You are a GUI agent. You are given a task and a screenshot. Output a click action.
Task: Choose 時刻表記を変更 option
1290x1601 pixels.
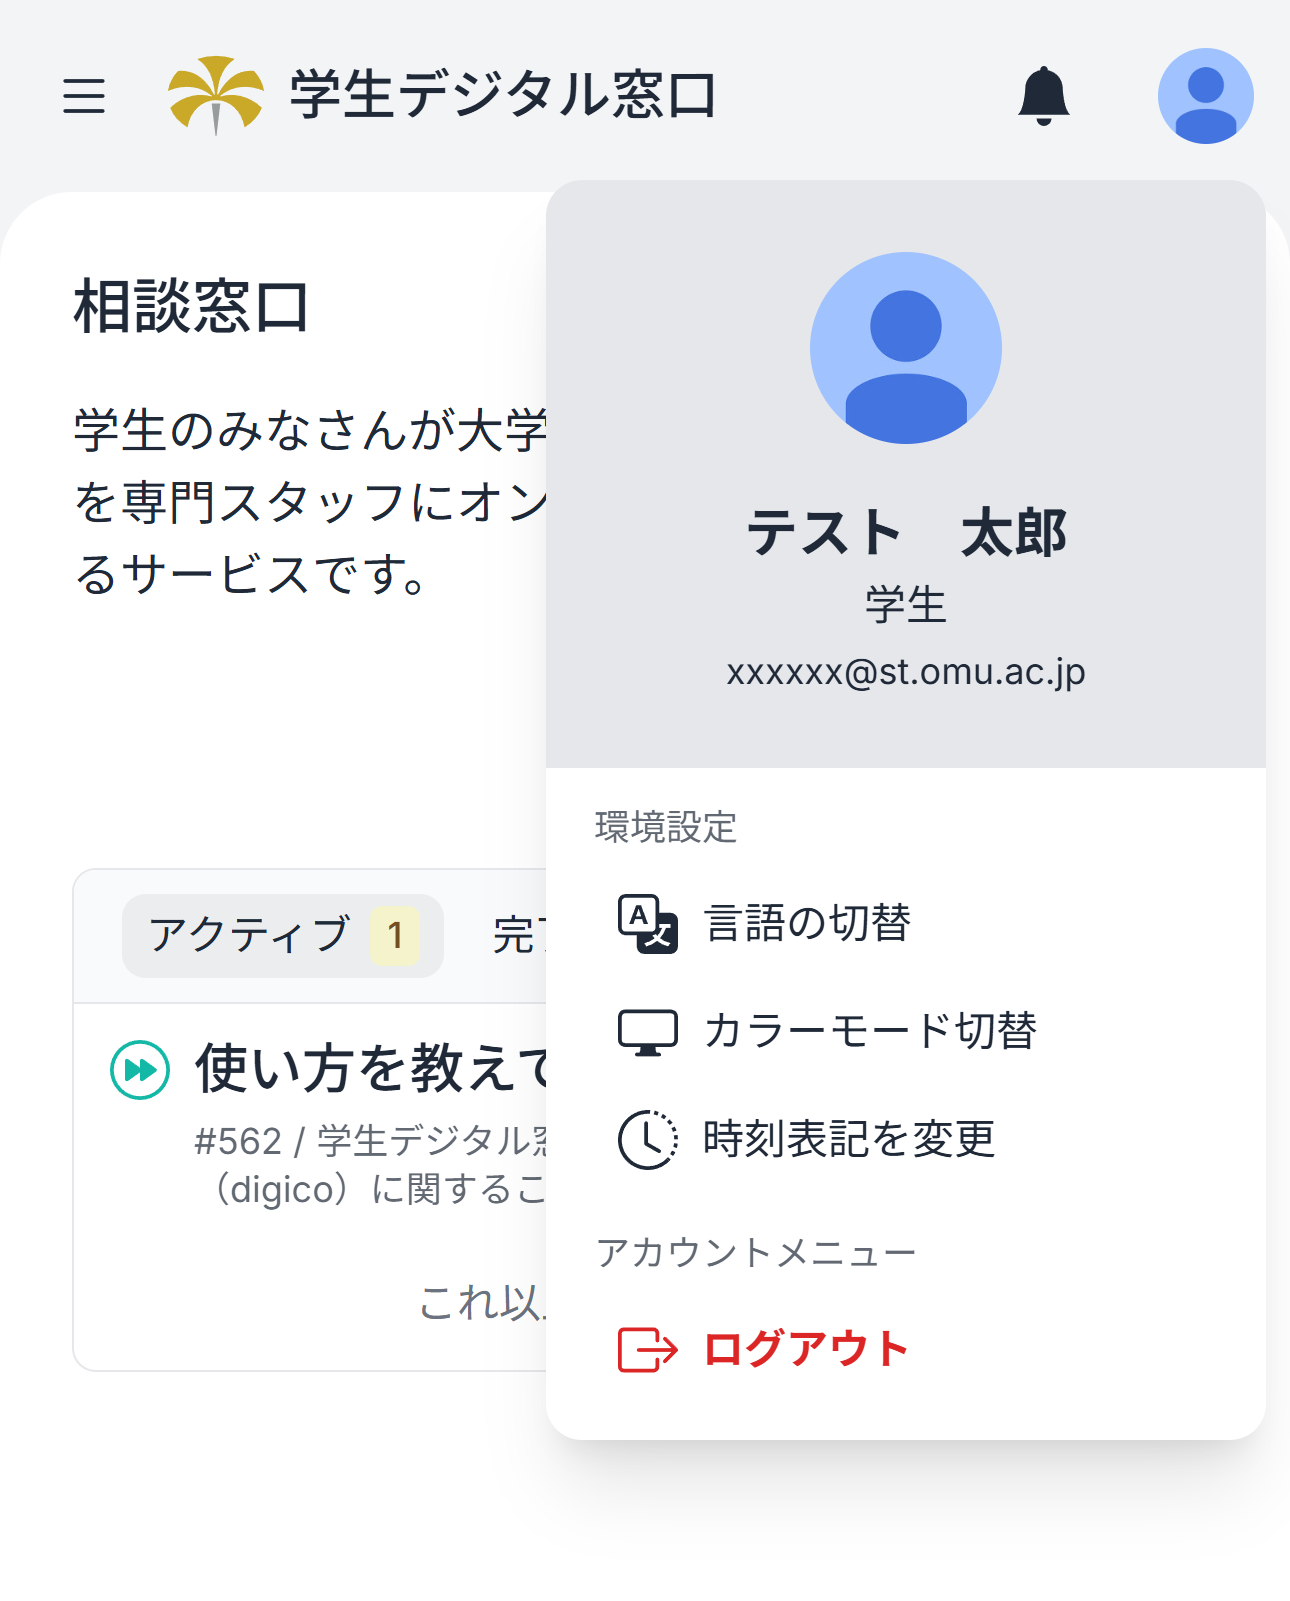pyautogui.click(x=849, y=1140)
